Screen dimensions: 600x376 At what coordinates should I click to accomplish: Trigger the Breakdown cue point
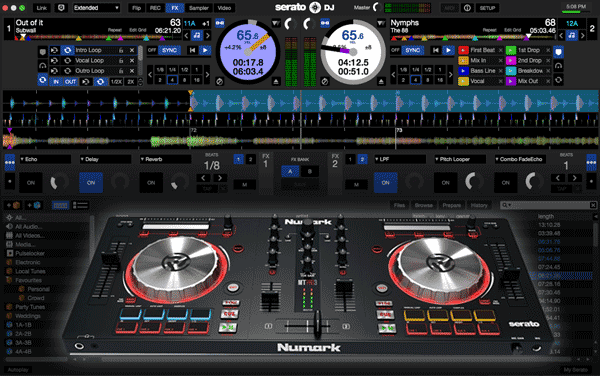(x=511, y=71)
